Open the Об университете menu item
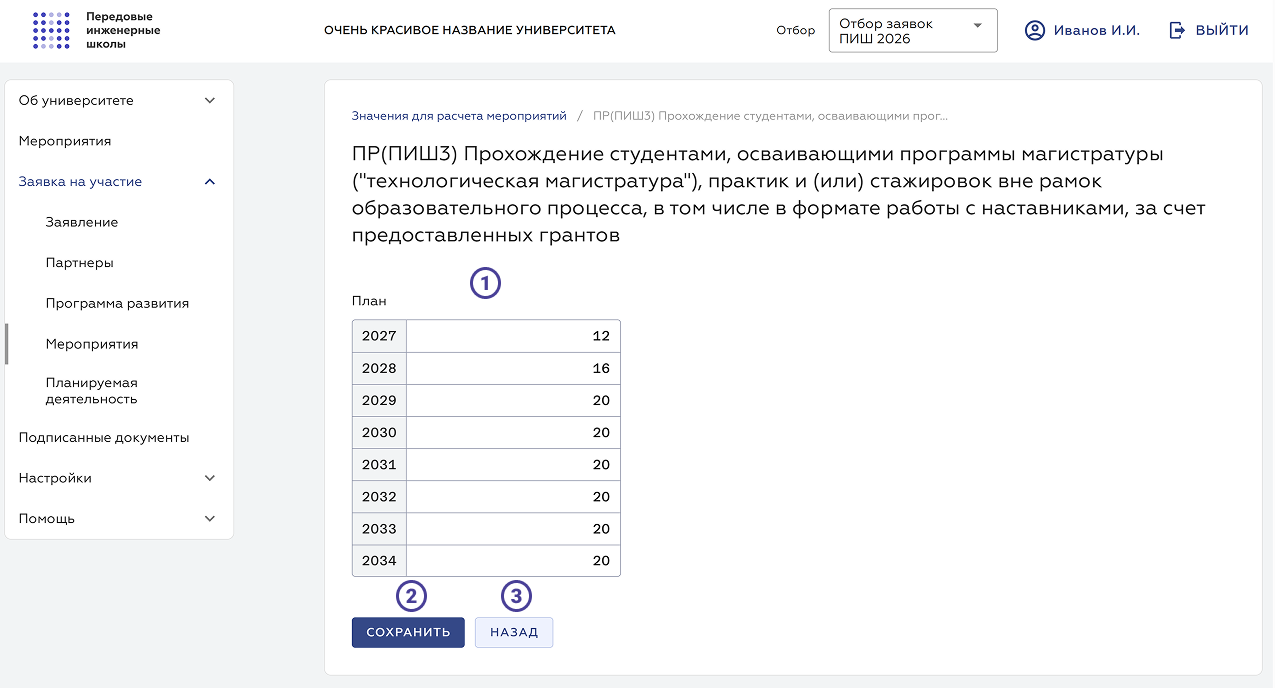The image size is (1275, 688). tap(76, 101)
